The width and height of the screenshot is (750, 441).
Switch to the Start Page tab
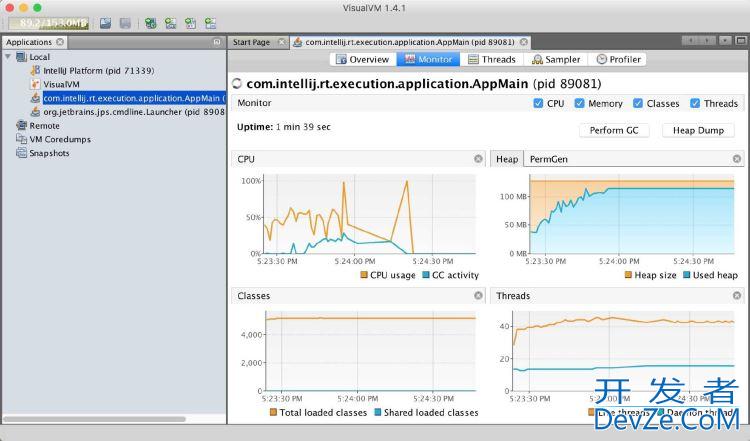252,42
